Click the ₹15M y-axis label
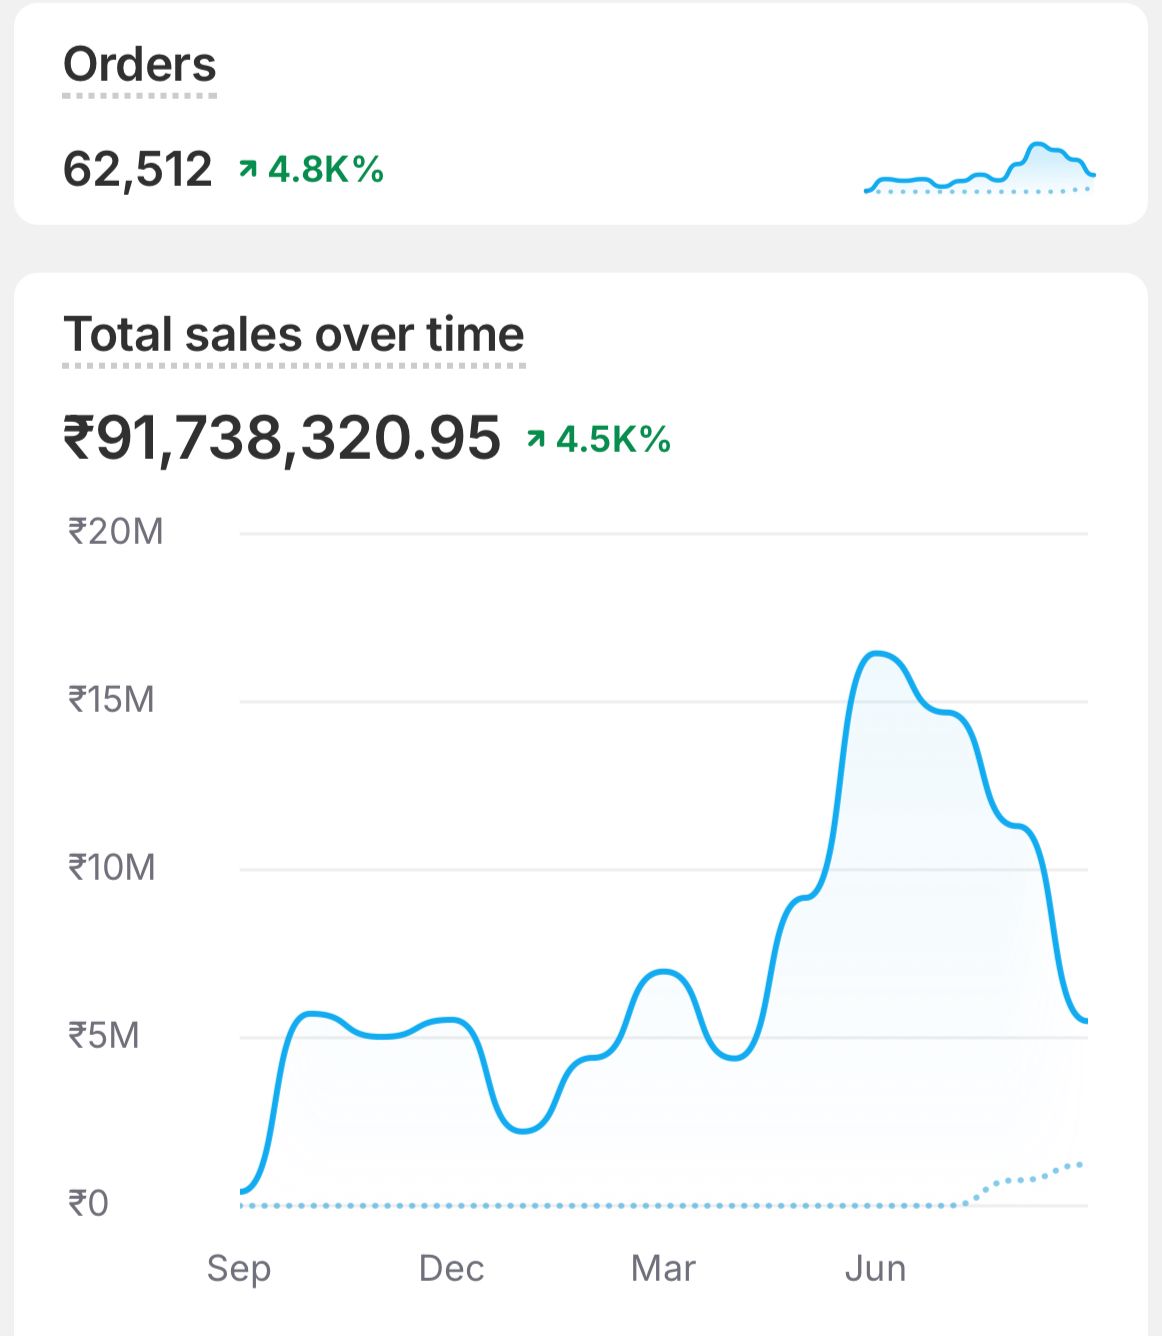The image size is (1162, 1336). (x=111, y=700)
